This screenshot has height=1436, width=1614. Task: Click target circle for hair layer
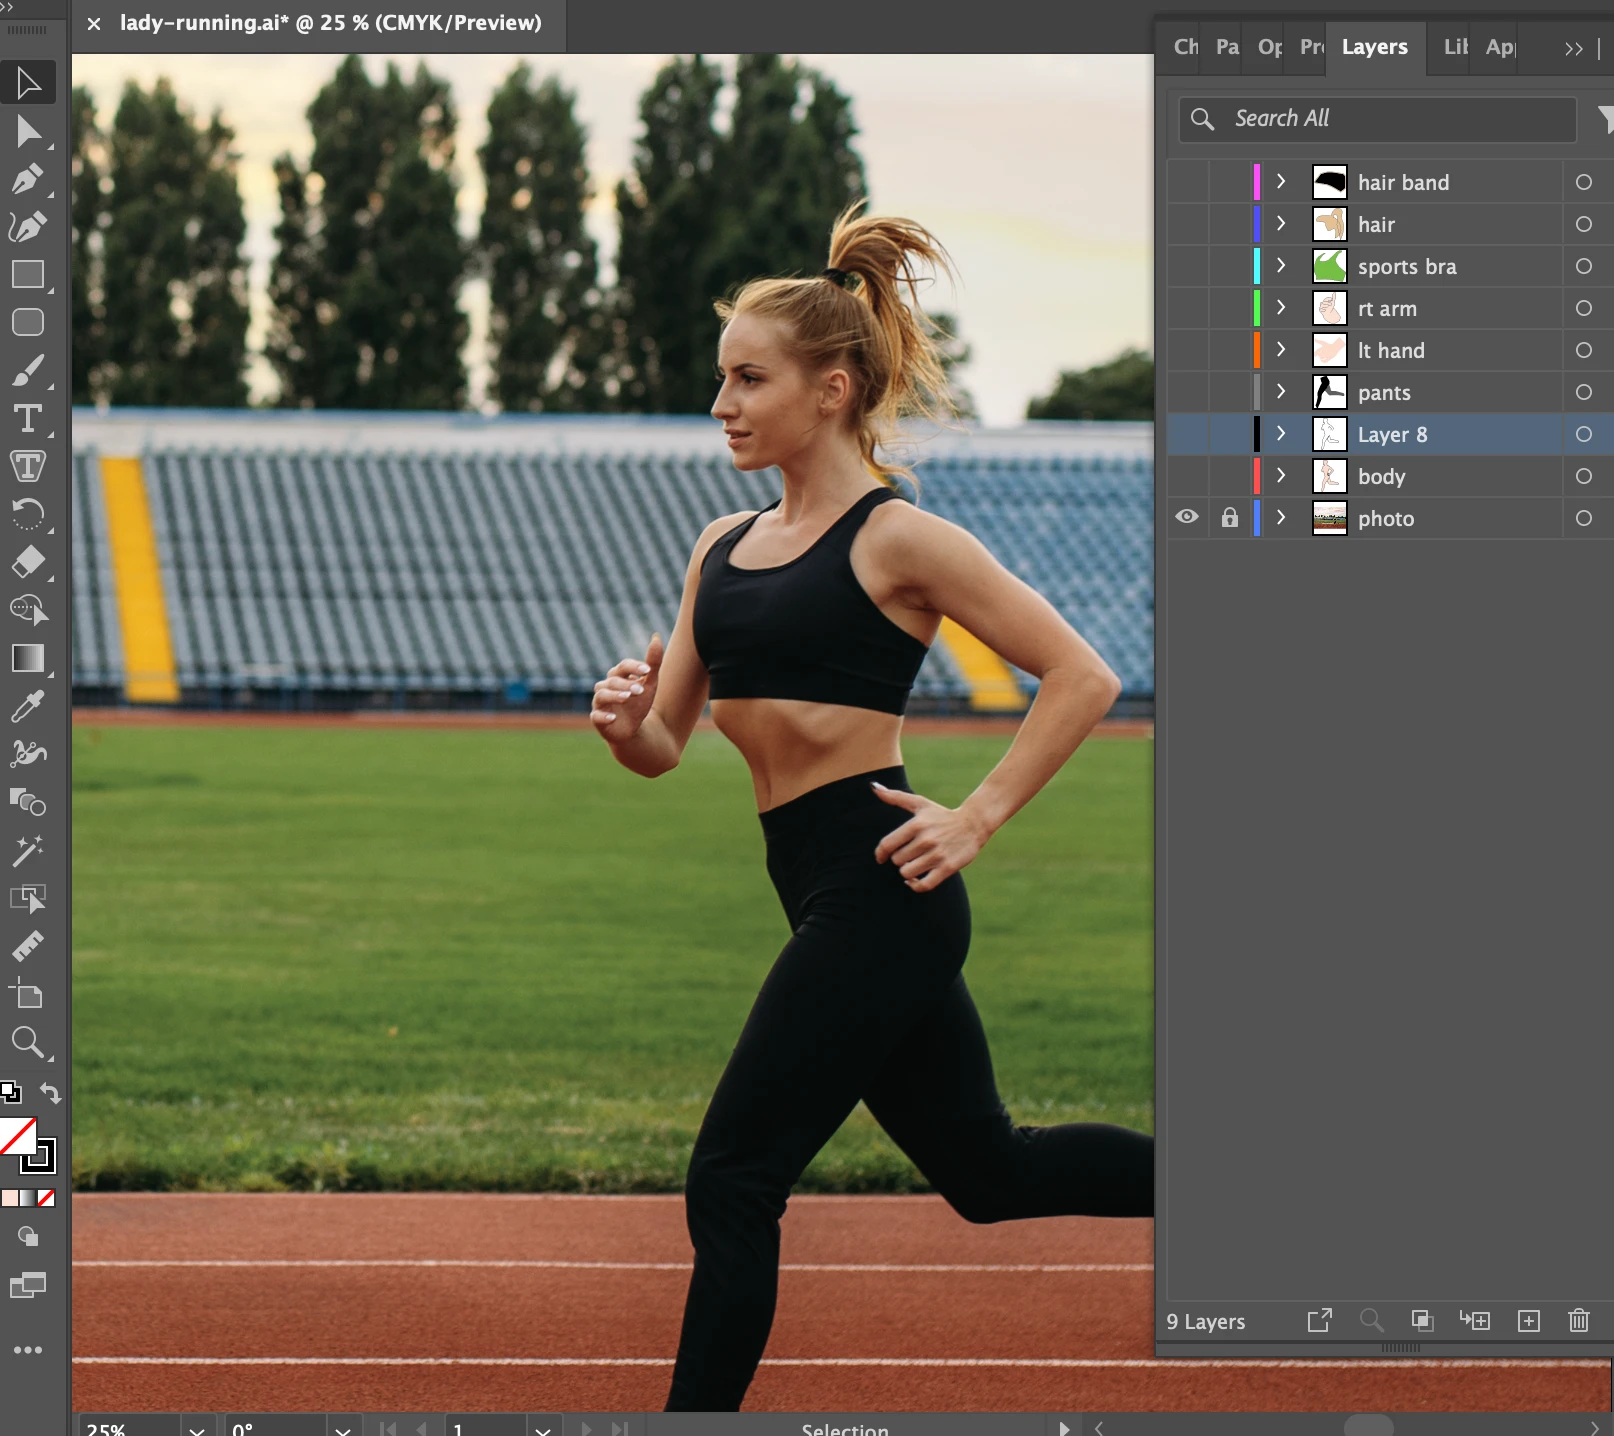[1584, 224]
